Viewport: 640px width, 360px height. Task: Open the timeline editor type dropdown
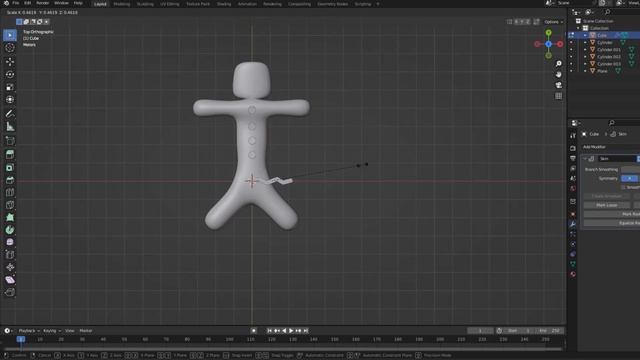(x=8, y=331)
